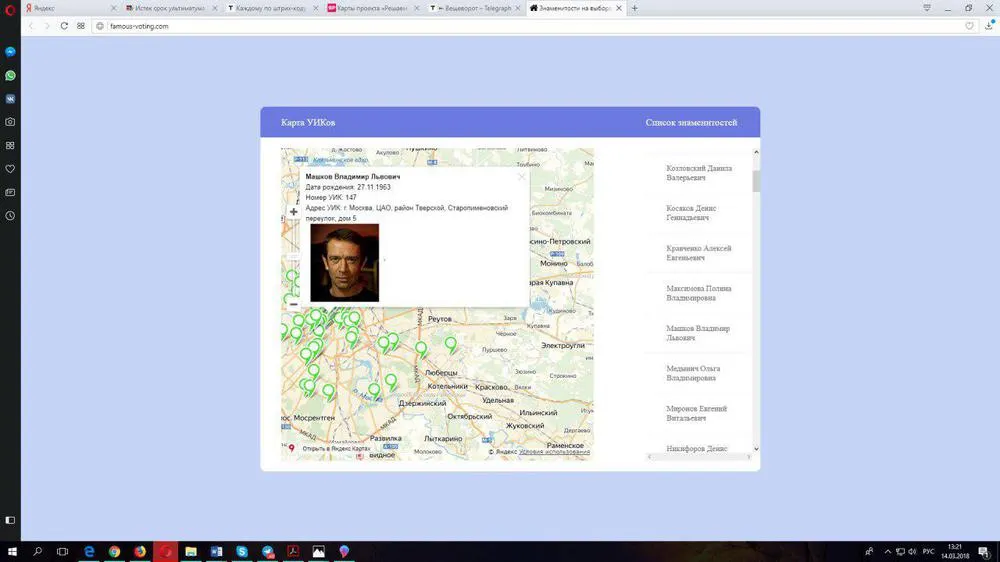The width and height of the screenshot is (1000, 562).
Task: Open Messenger in Opera sidebar
Action: click(10, 52)
